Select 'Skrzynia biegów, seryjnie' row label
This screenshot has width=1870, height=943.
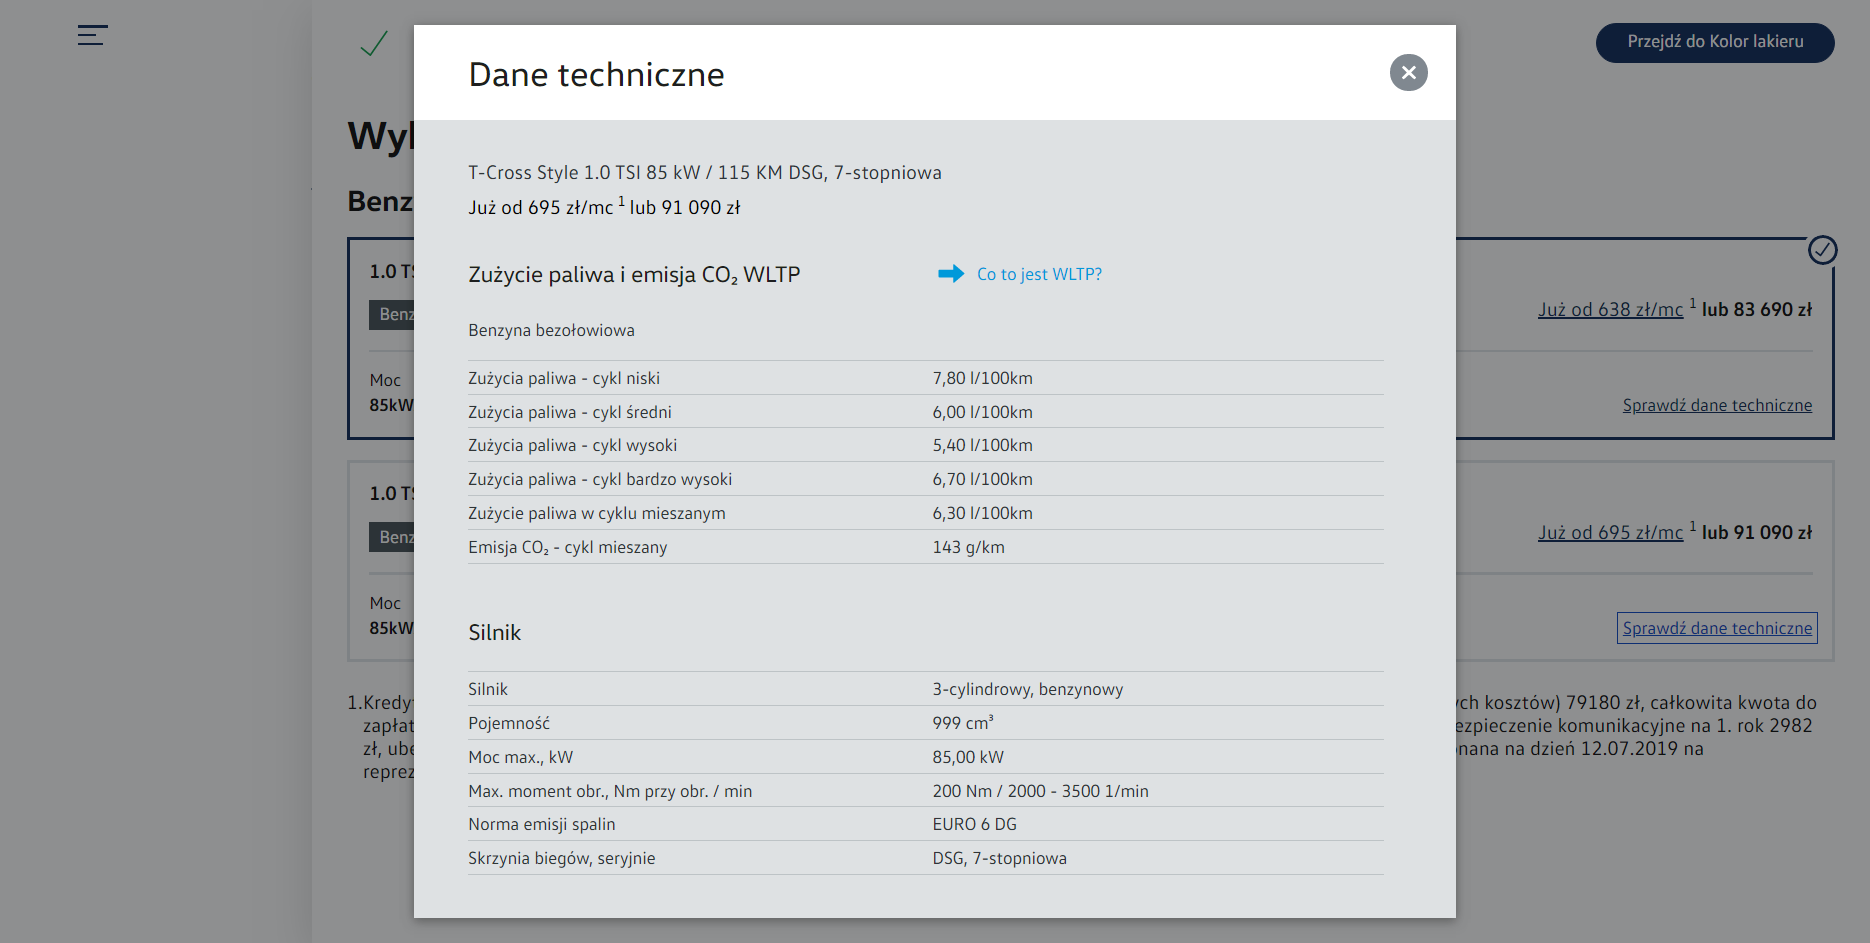[561, 858]
